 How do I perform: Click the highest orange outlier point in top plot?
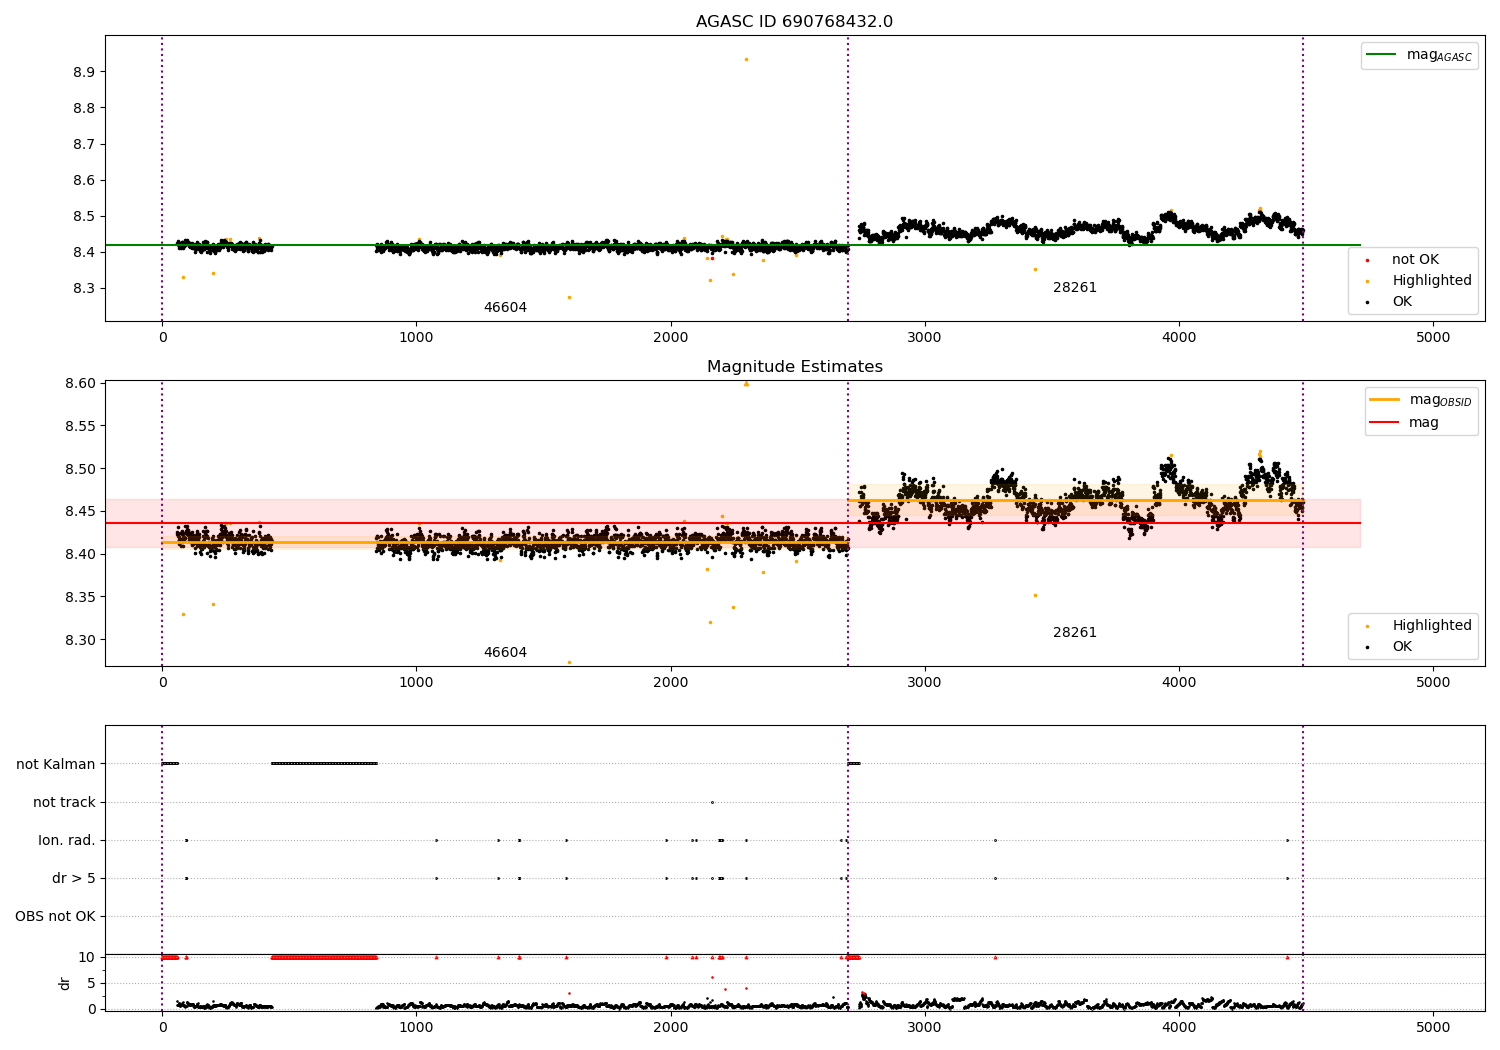746,59
